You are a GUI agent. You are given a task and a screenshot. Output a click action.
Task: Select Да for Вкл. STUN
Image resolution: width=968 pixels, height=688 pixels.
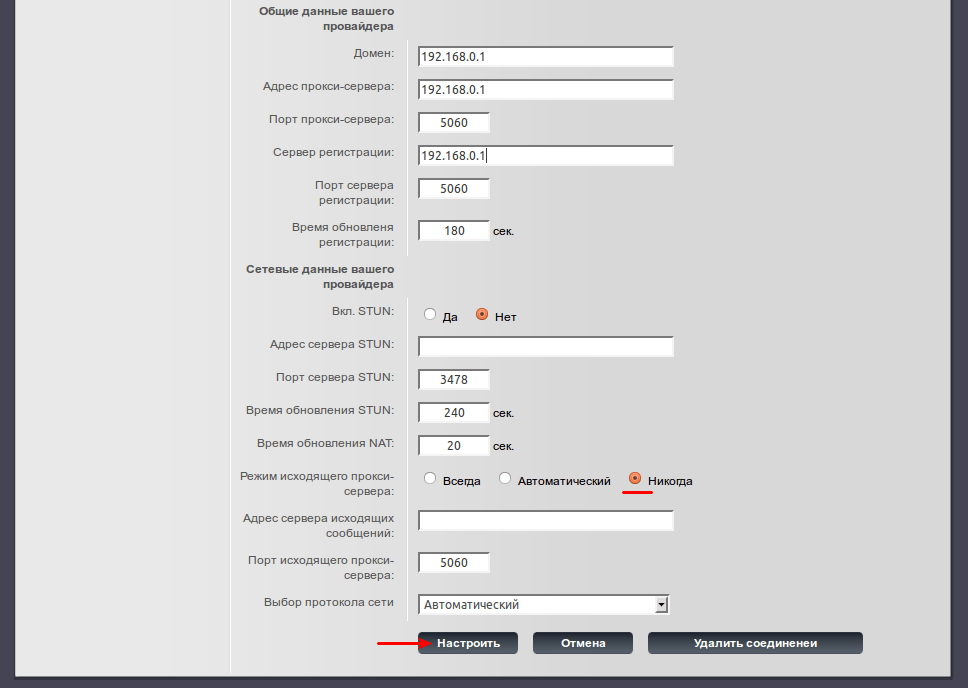tap(430, 314)
